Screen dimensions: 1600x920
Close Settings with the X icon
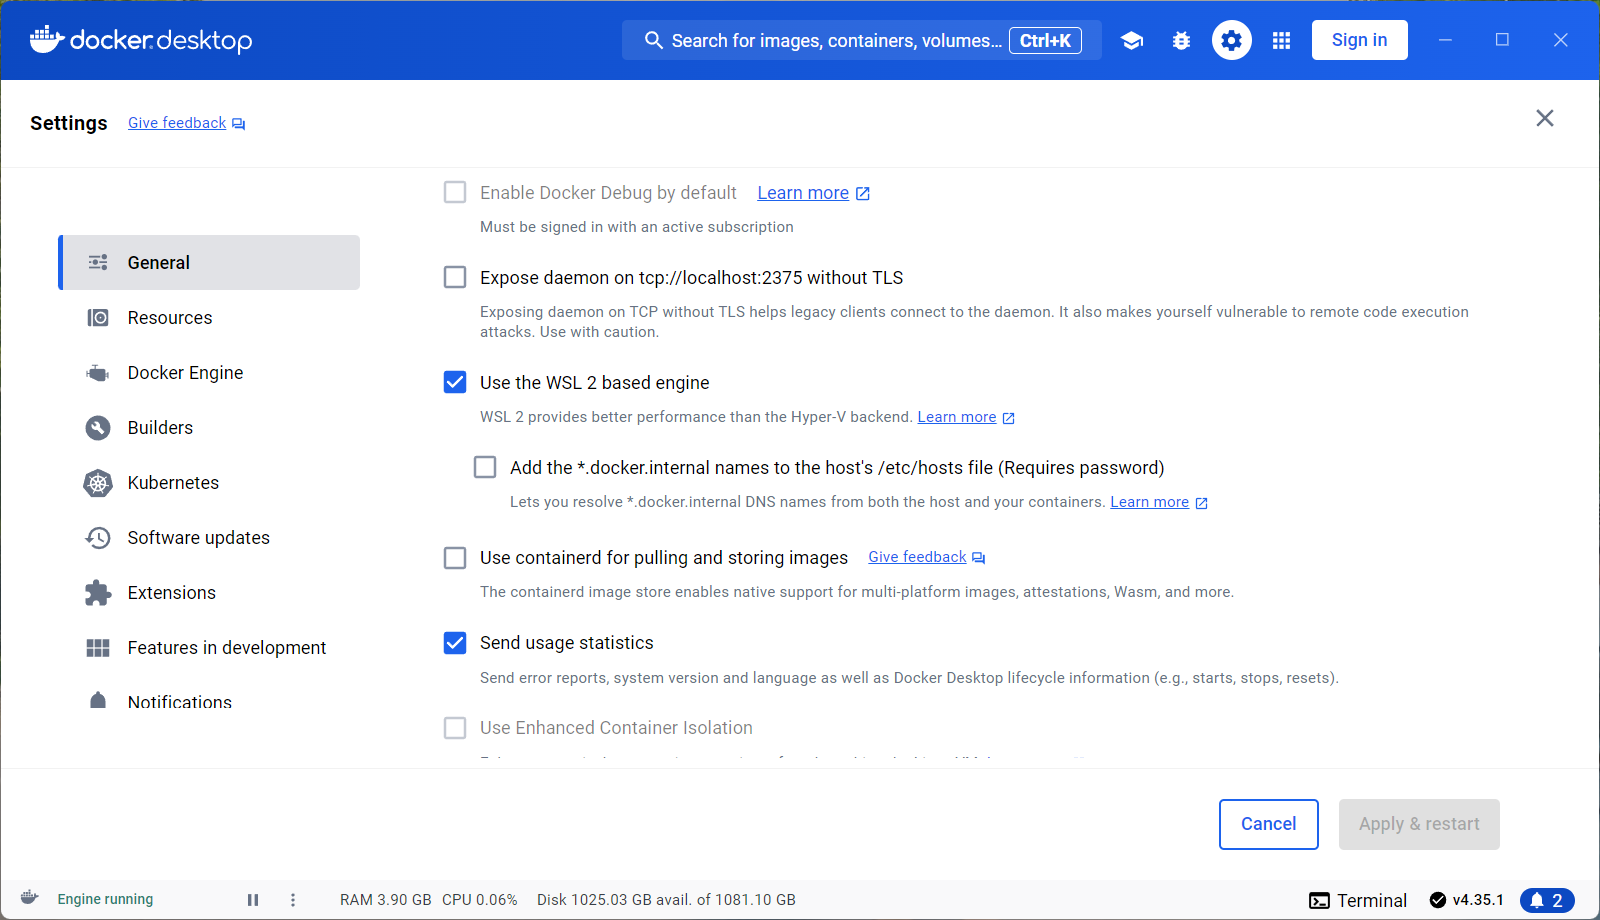1545,118
